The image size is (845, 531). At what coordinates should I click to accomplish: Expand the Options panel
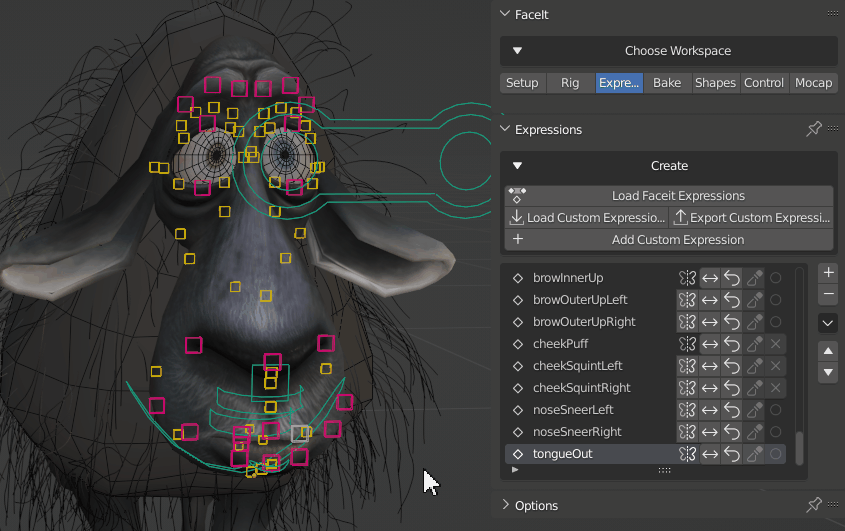point(505,506)
